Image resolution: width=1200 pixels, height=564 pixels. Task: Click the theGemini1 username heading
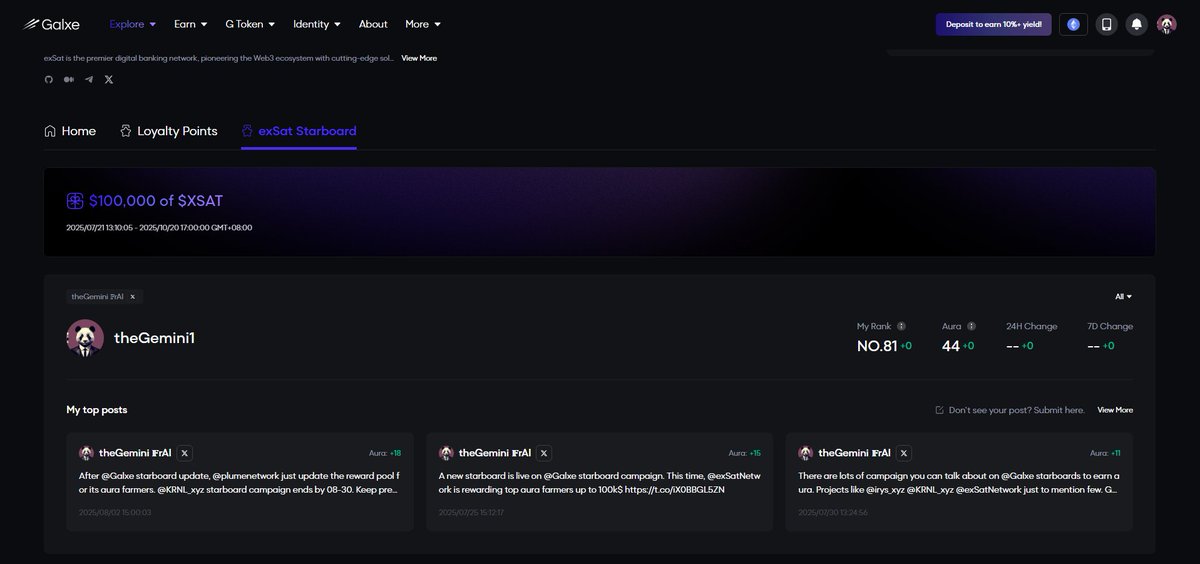pyautogui.click(x=154, y=338)
